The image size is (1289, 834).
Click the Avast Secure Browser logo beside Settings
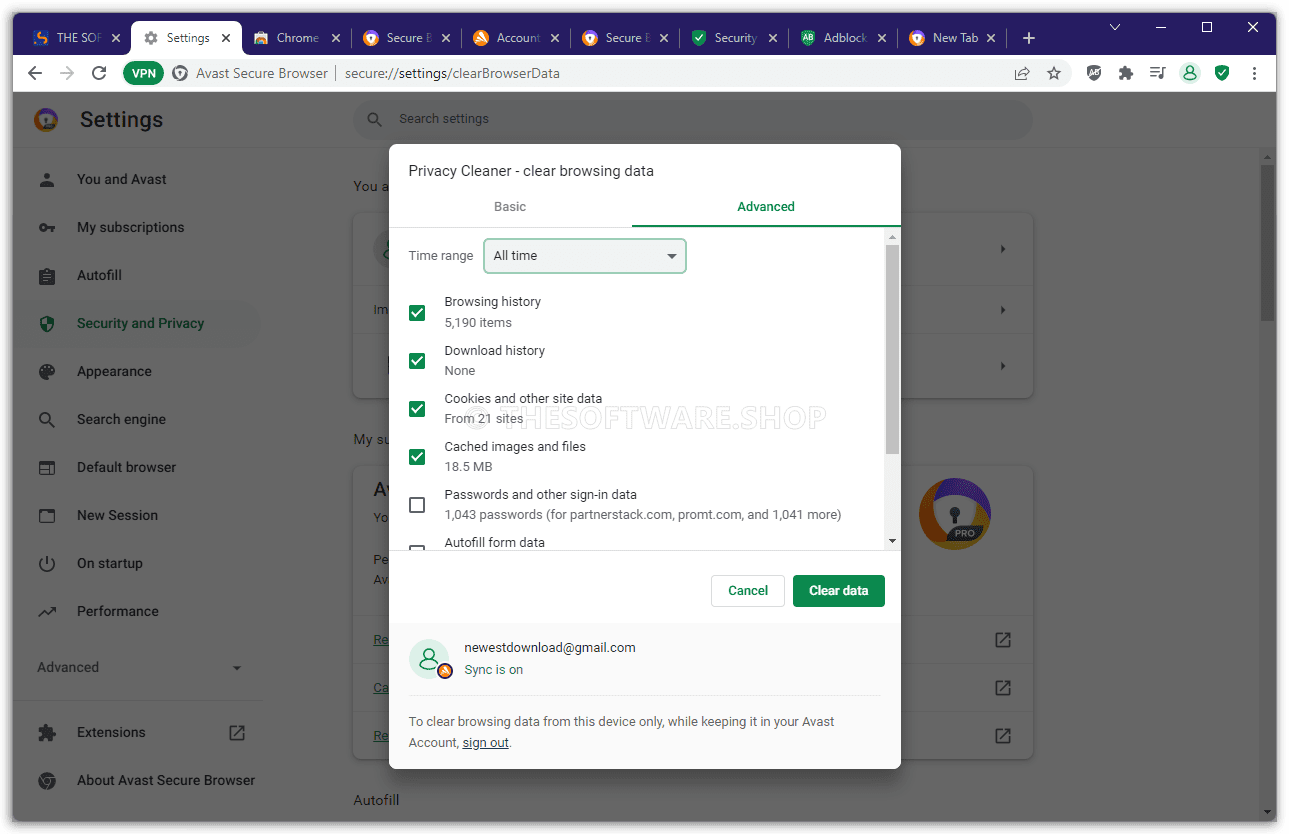click(x=46, y=120)
